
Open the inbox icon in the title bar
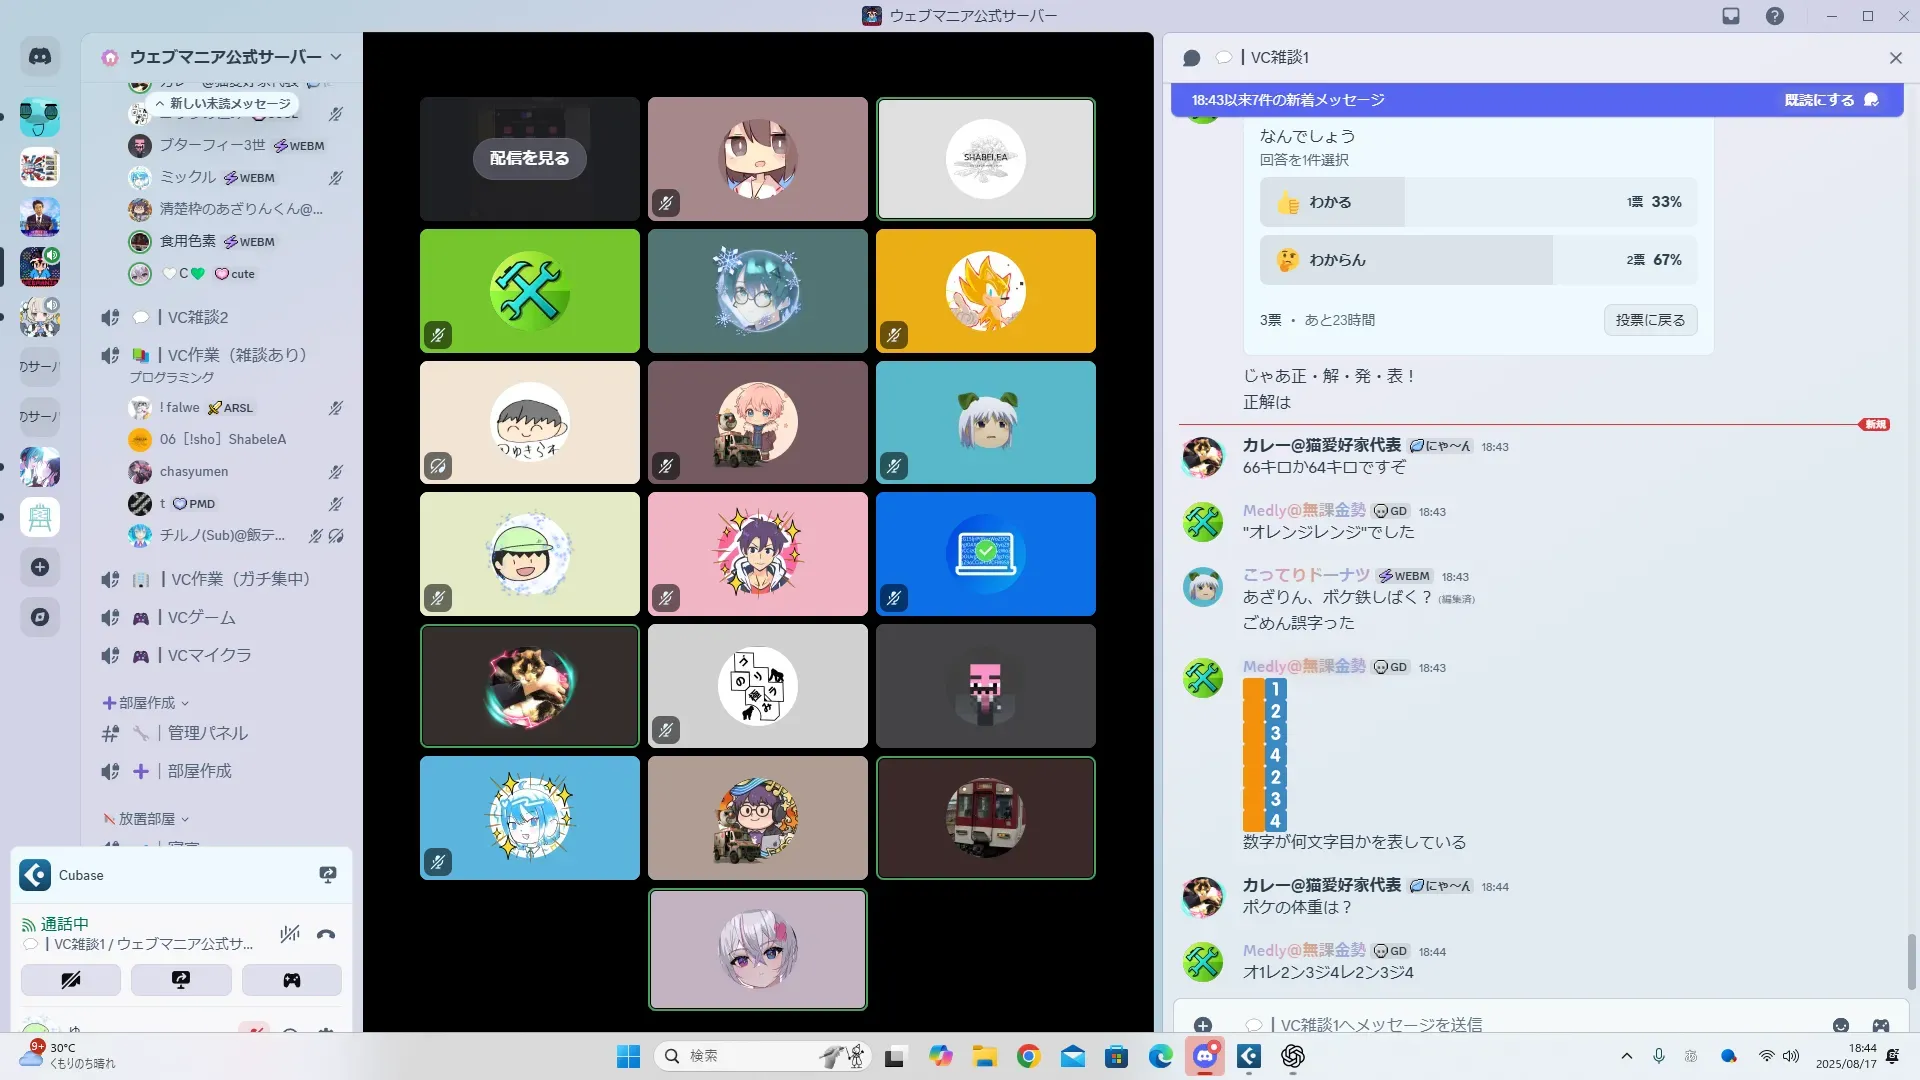1731,16
